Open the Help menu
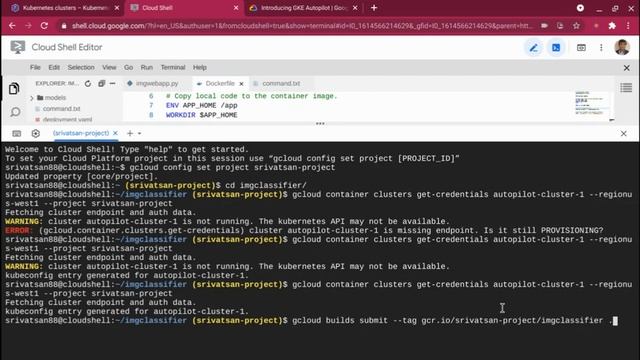Viewport: 640px width, 360px height. [x=200, y=67]
